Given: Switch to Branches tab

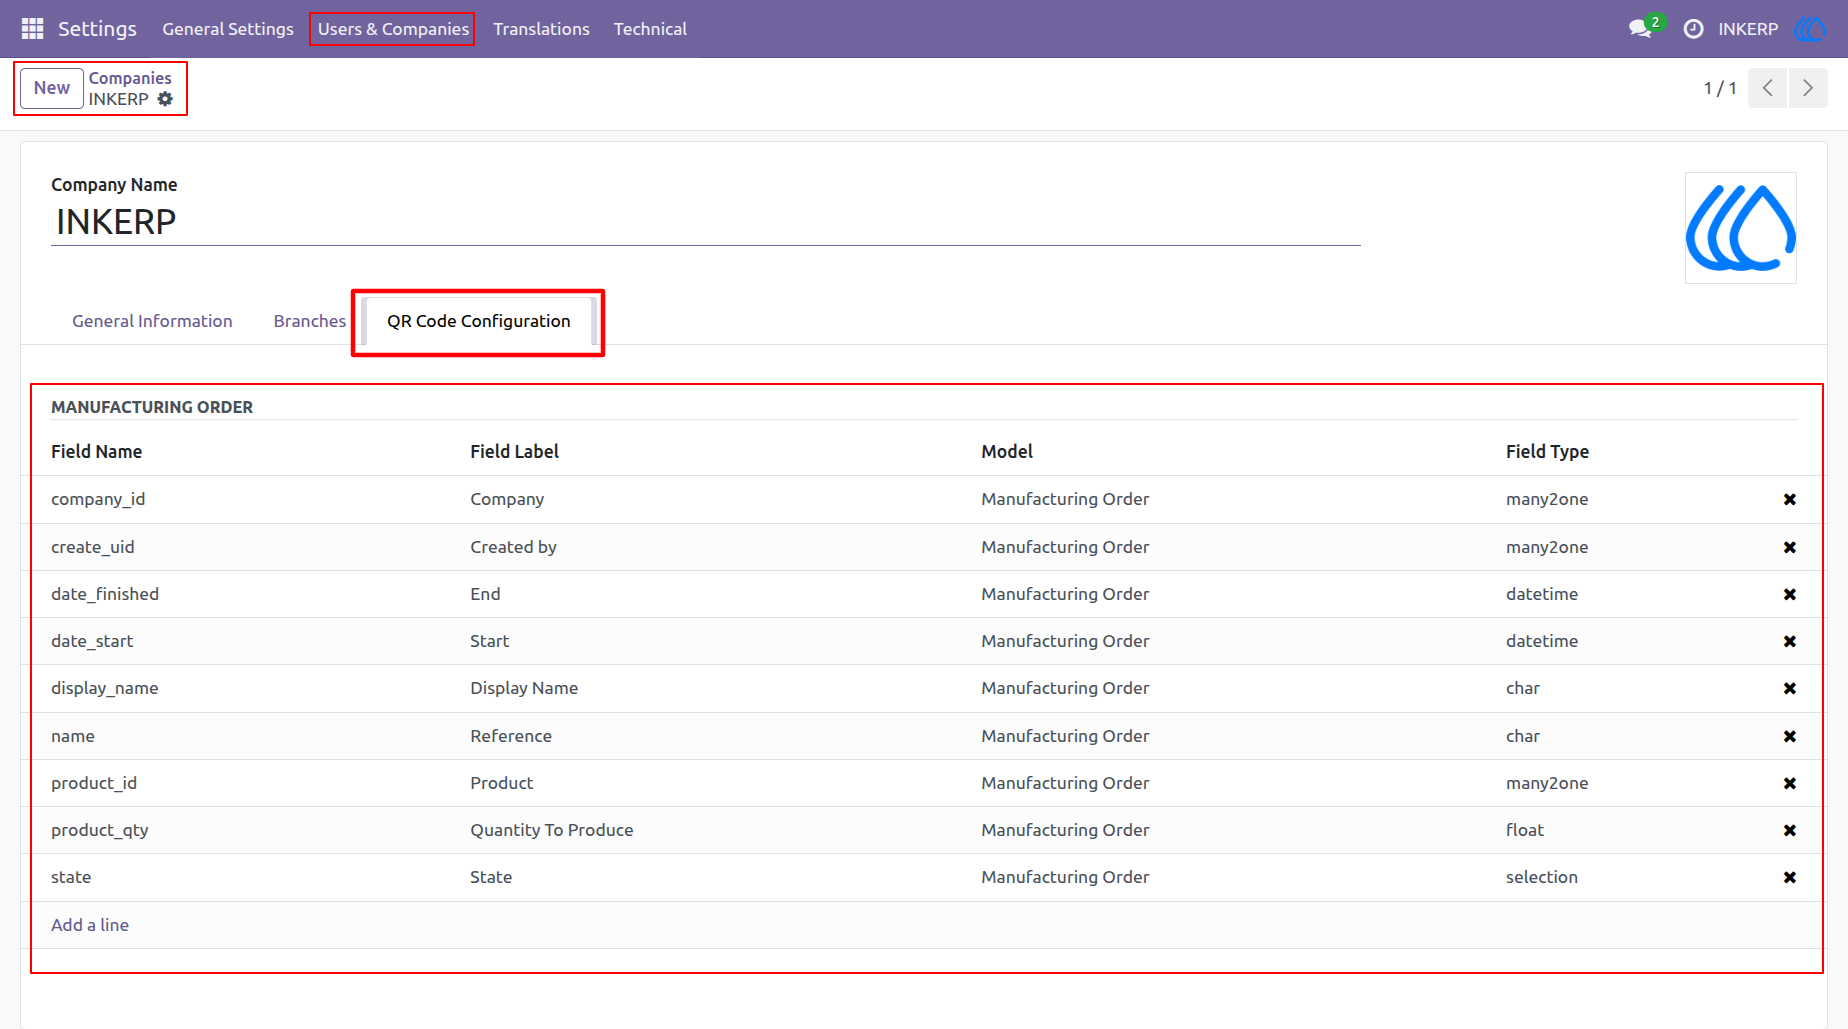Looking at the screenshot, I should pyautogui.click(x=310, y=321).
